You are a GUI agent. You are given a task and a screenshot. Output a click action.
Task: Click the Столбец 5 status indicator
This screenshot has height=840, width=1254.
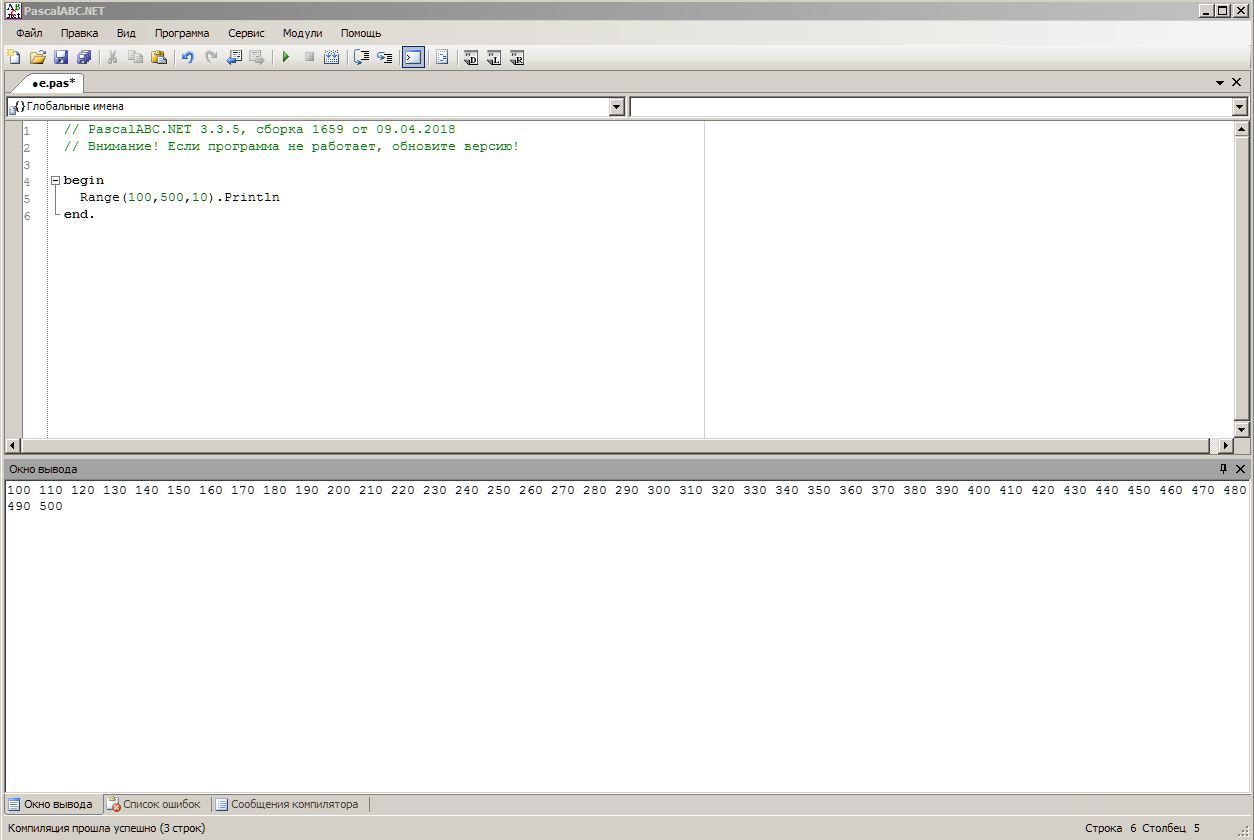(1171, 828)
